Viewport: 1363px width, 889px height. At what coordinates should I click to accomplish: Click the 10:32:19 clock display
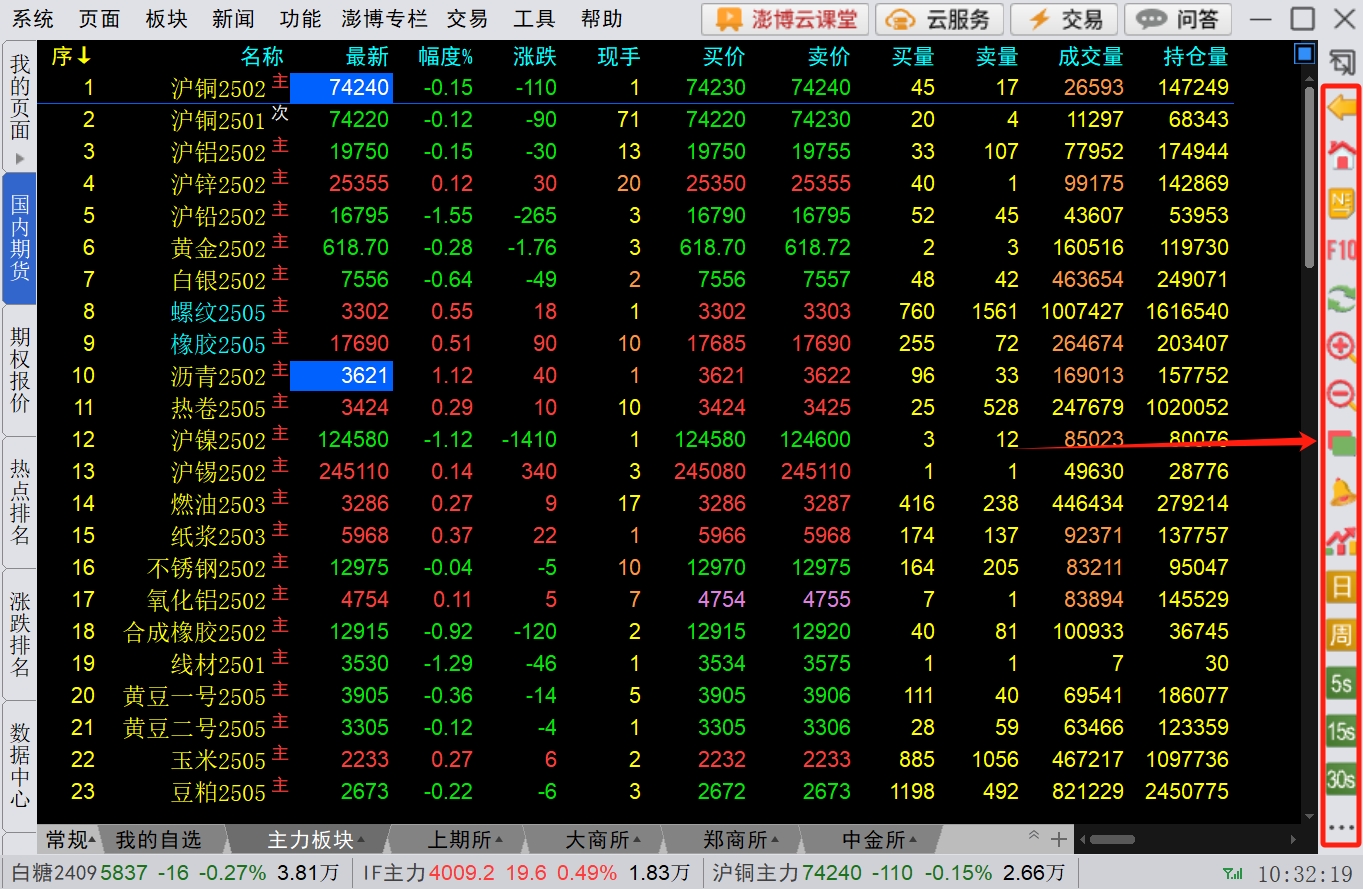click(1305, 874)
